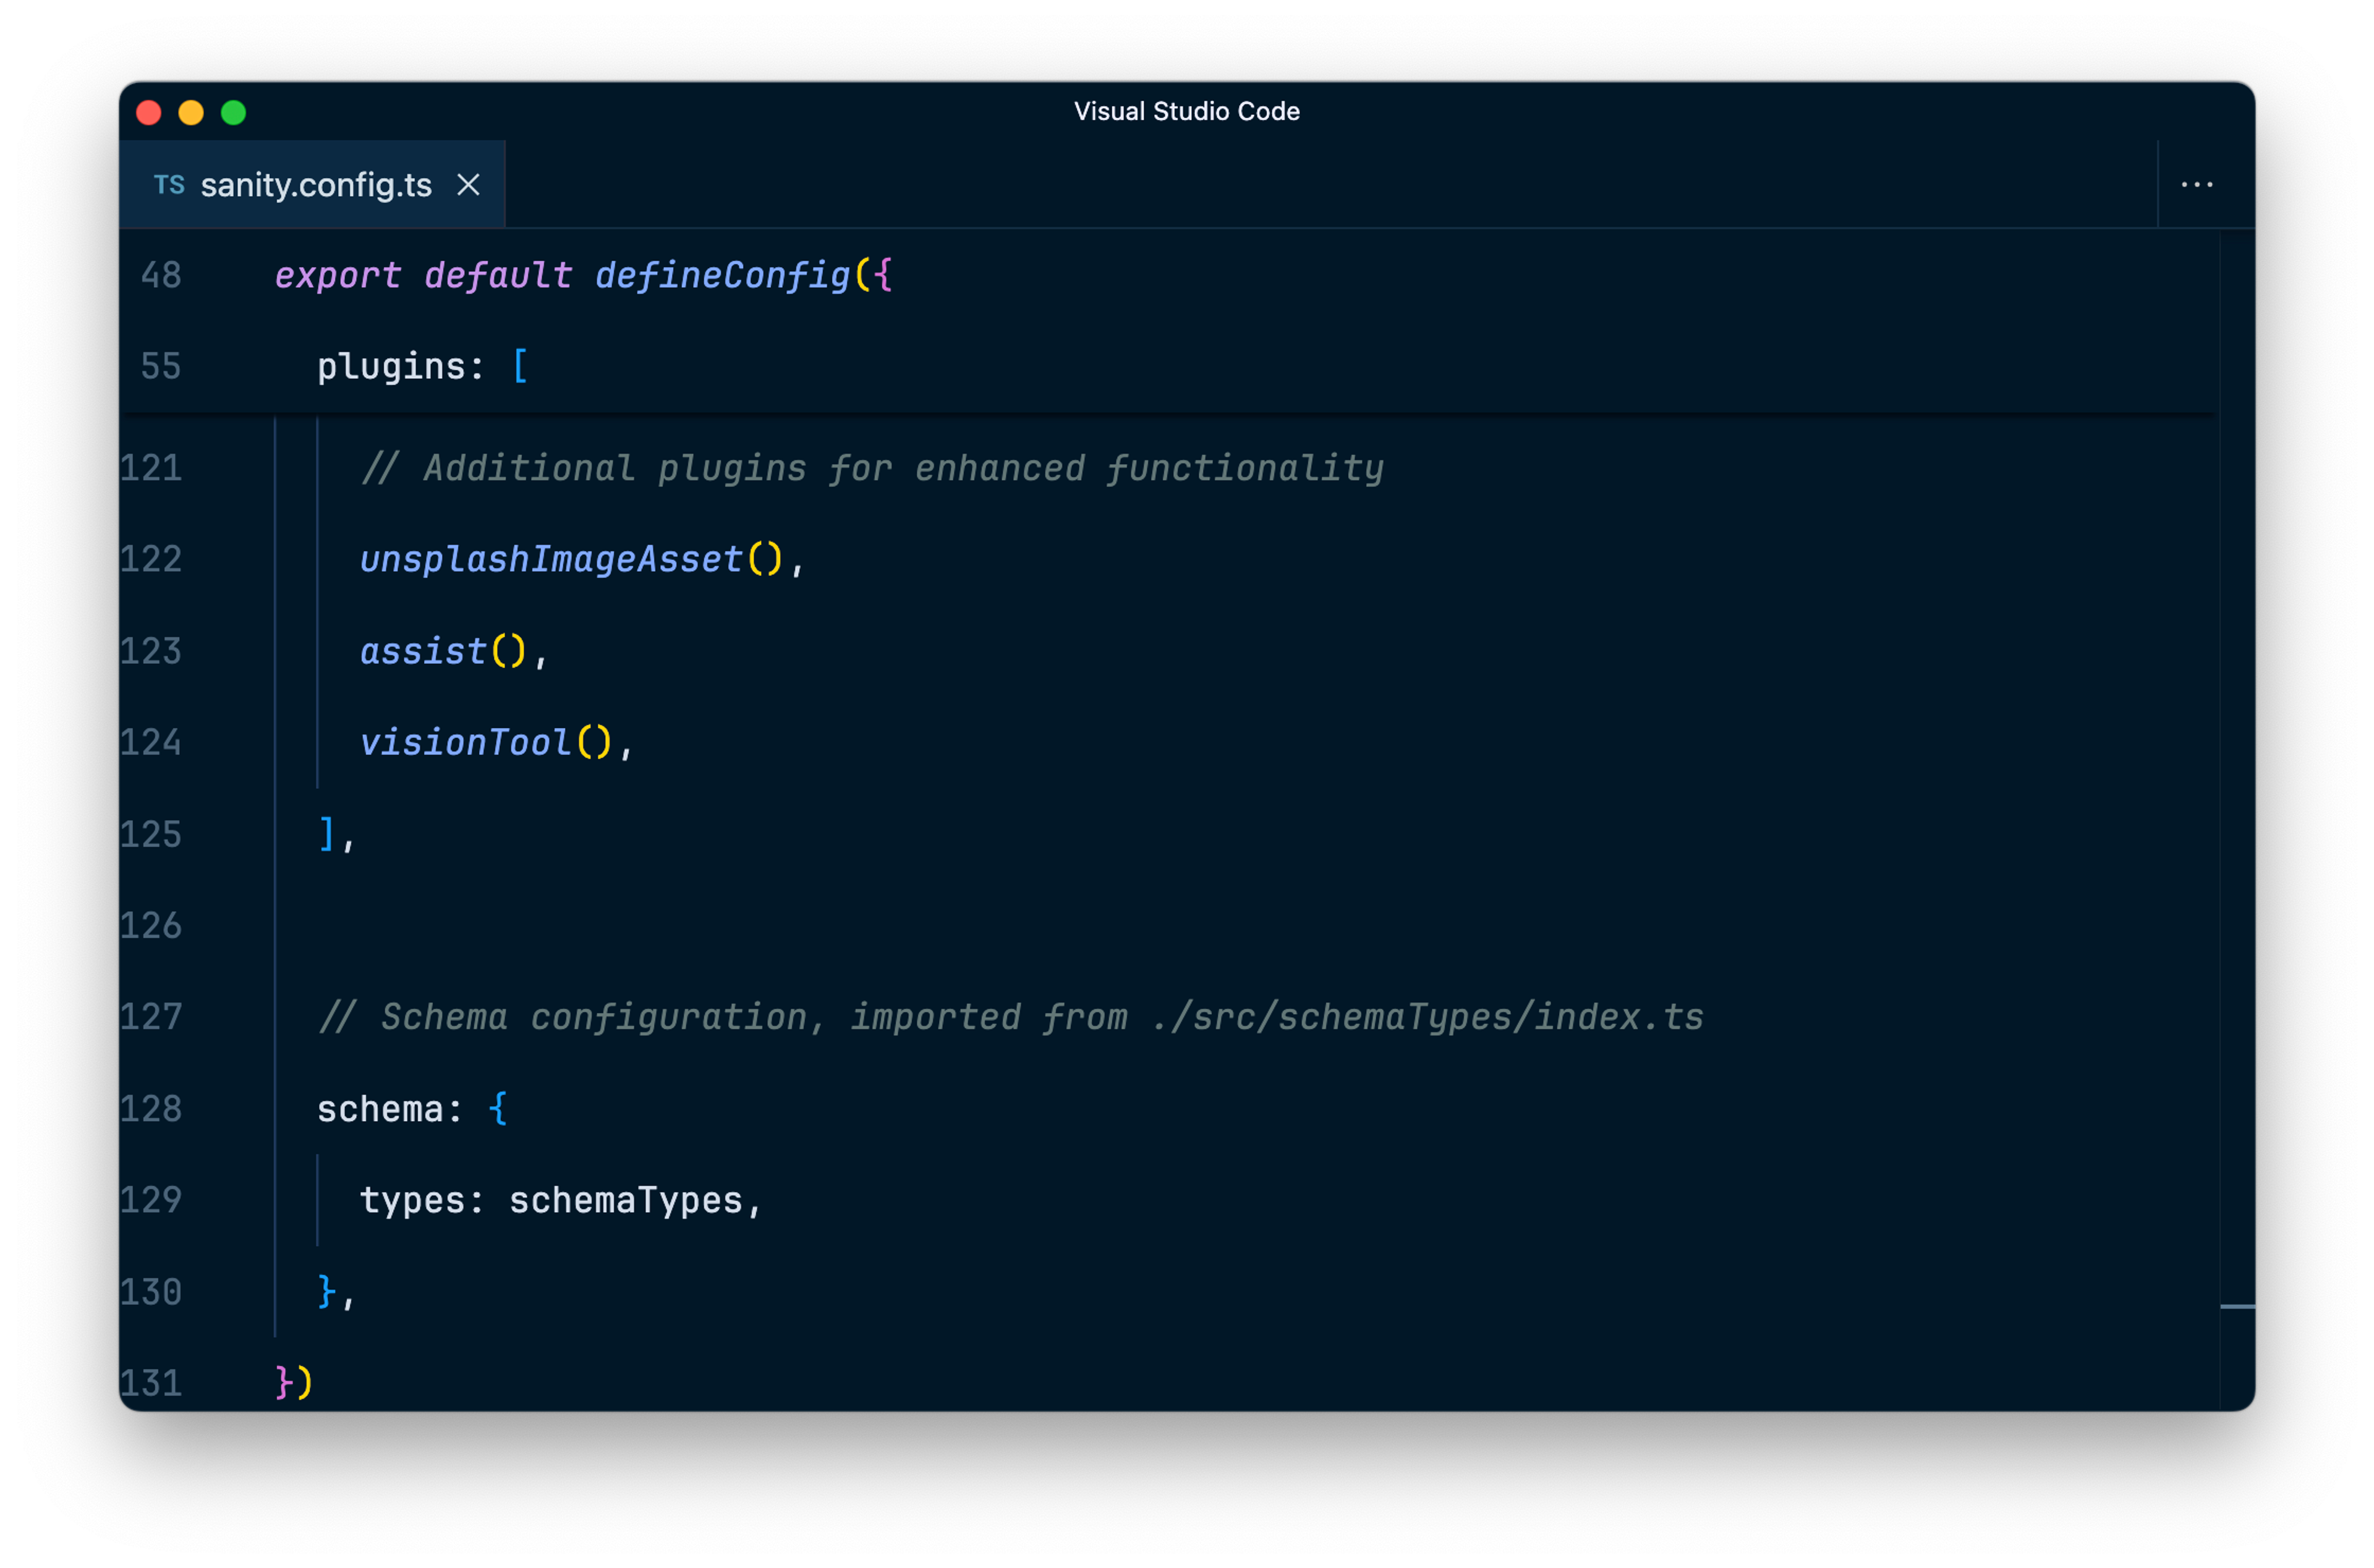Click the visionTool function name
This screenshot has width=2374, height=1568.
coord(465,743)
